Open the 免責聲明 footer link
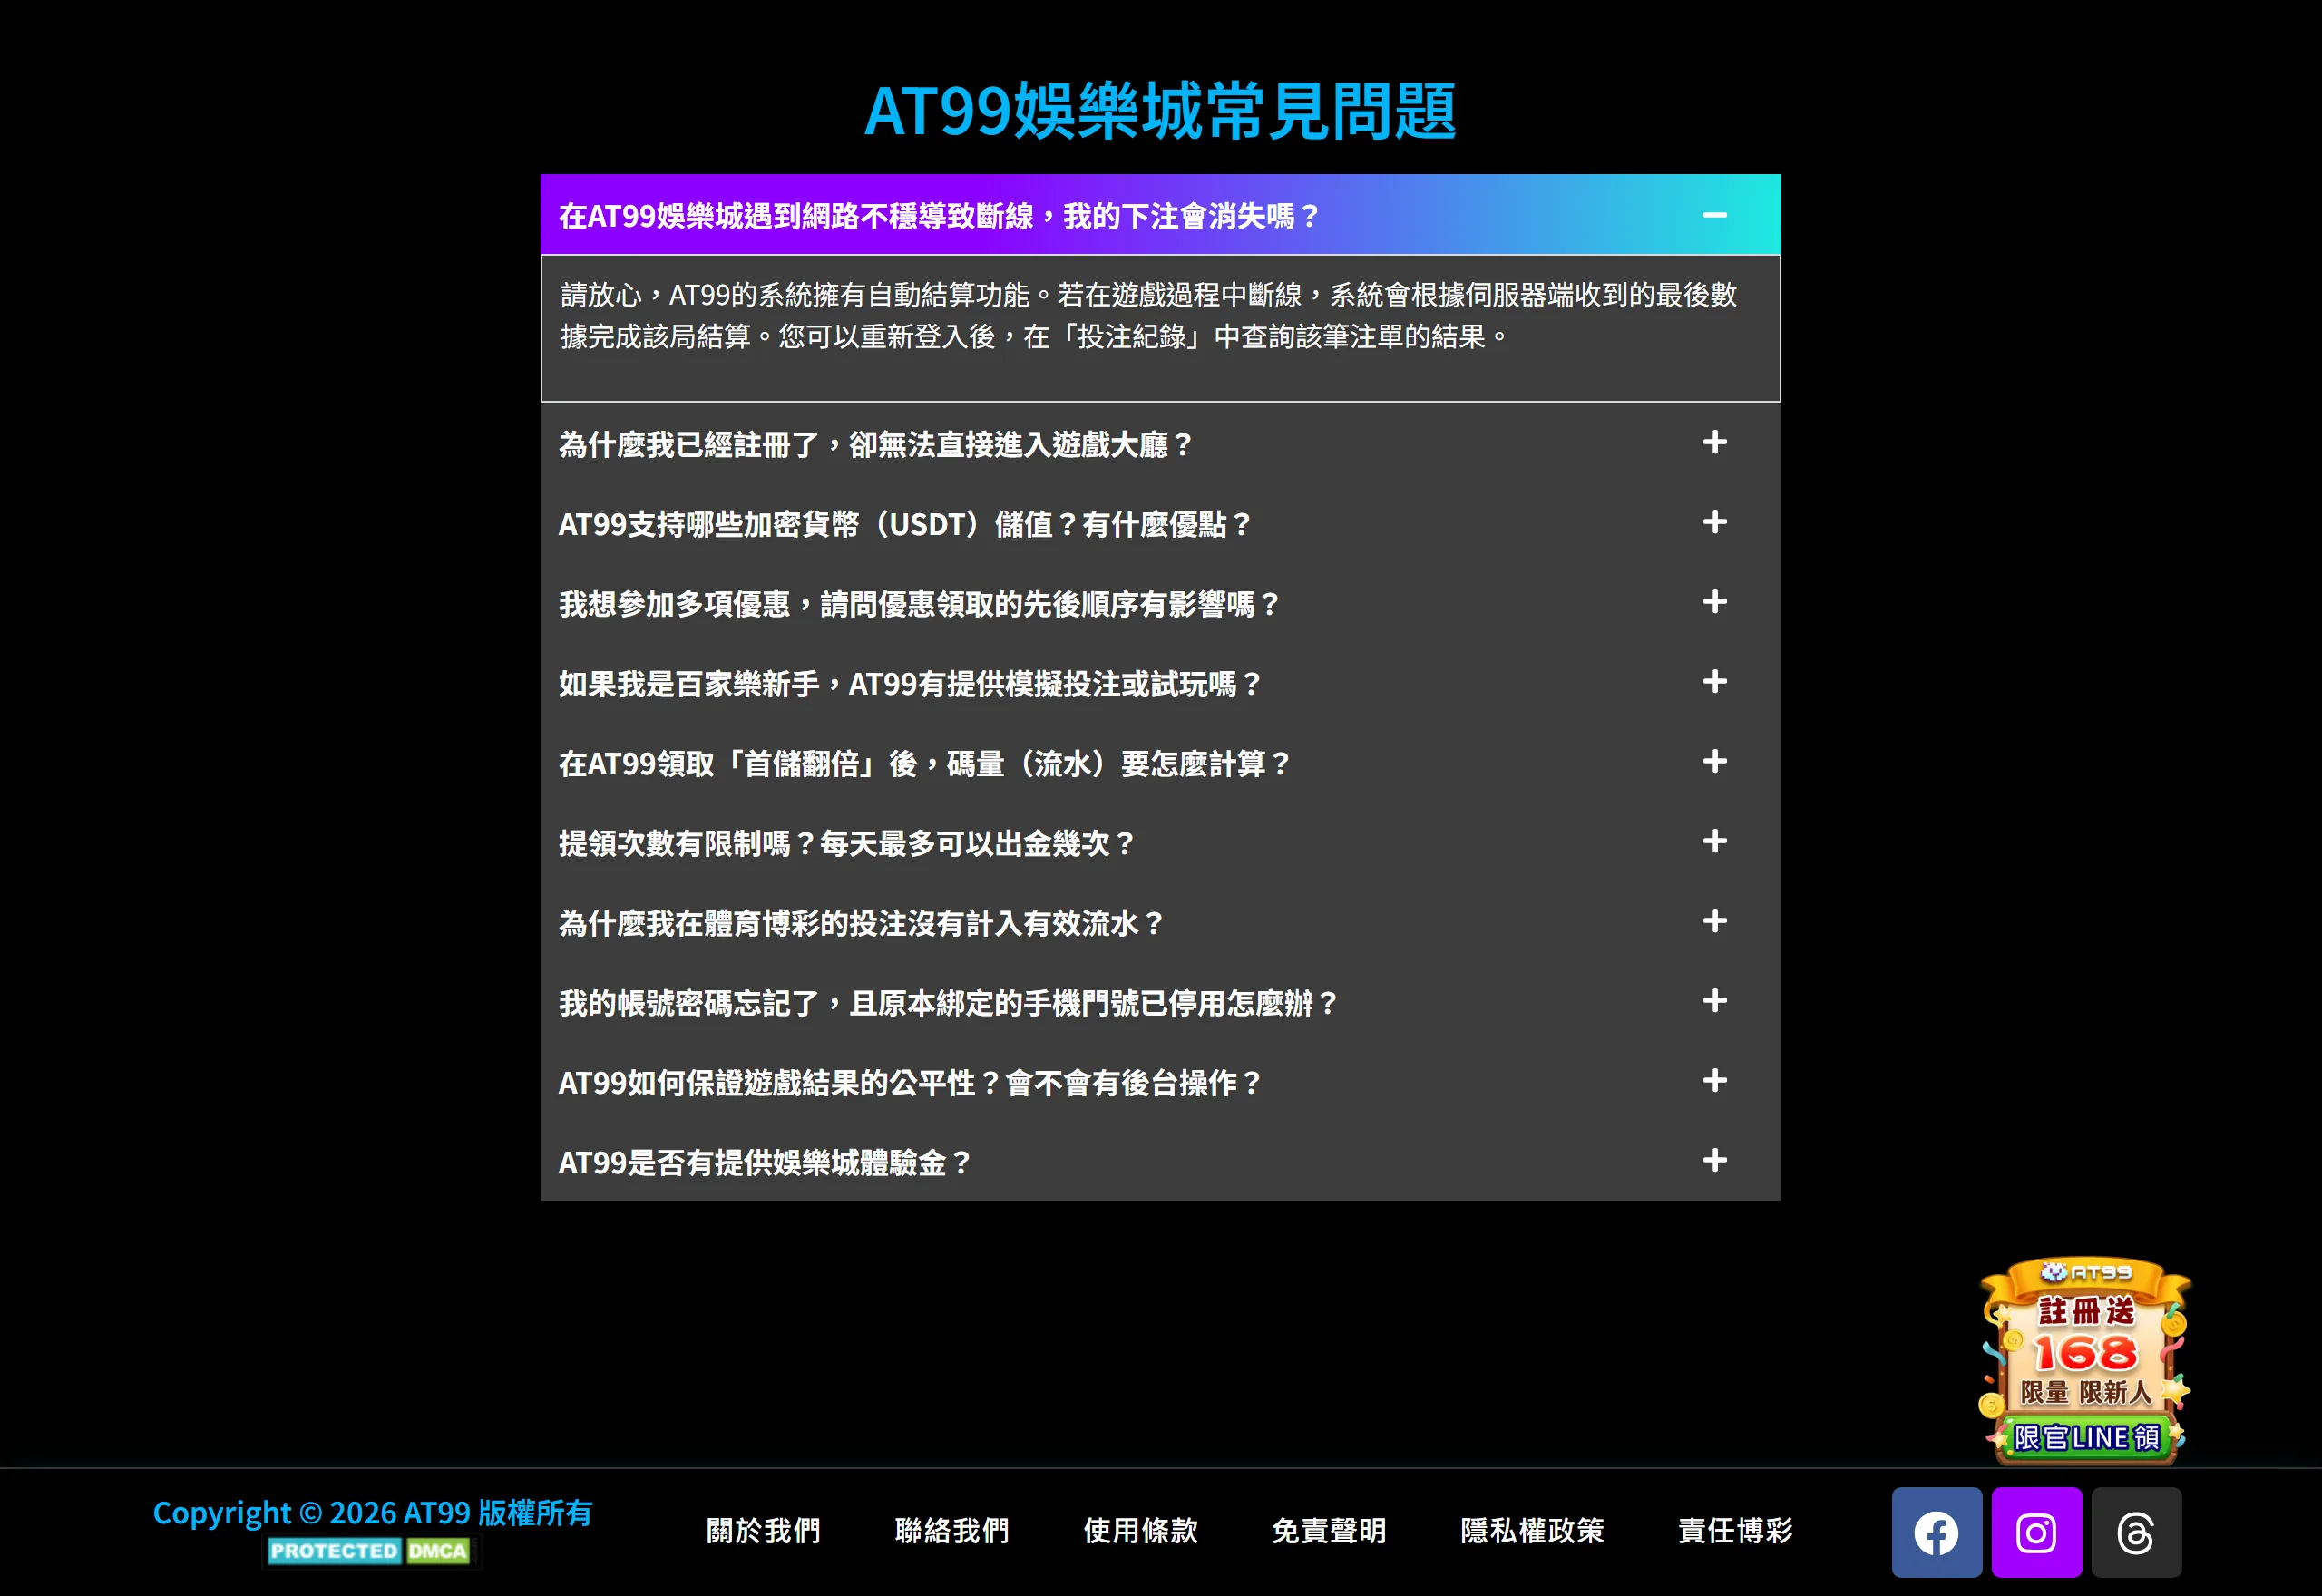This screenshot has width=2322, height=1596. tap(1329, 1531)
